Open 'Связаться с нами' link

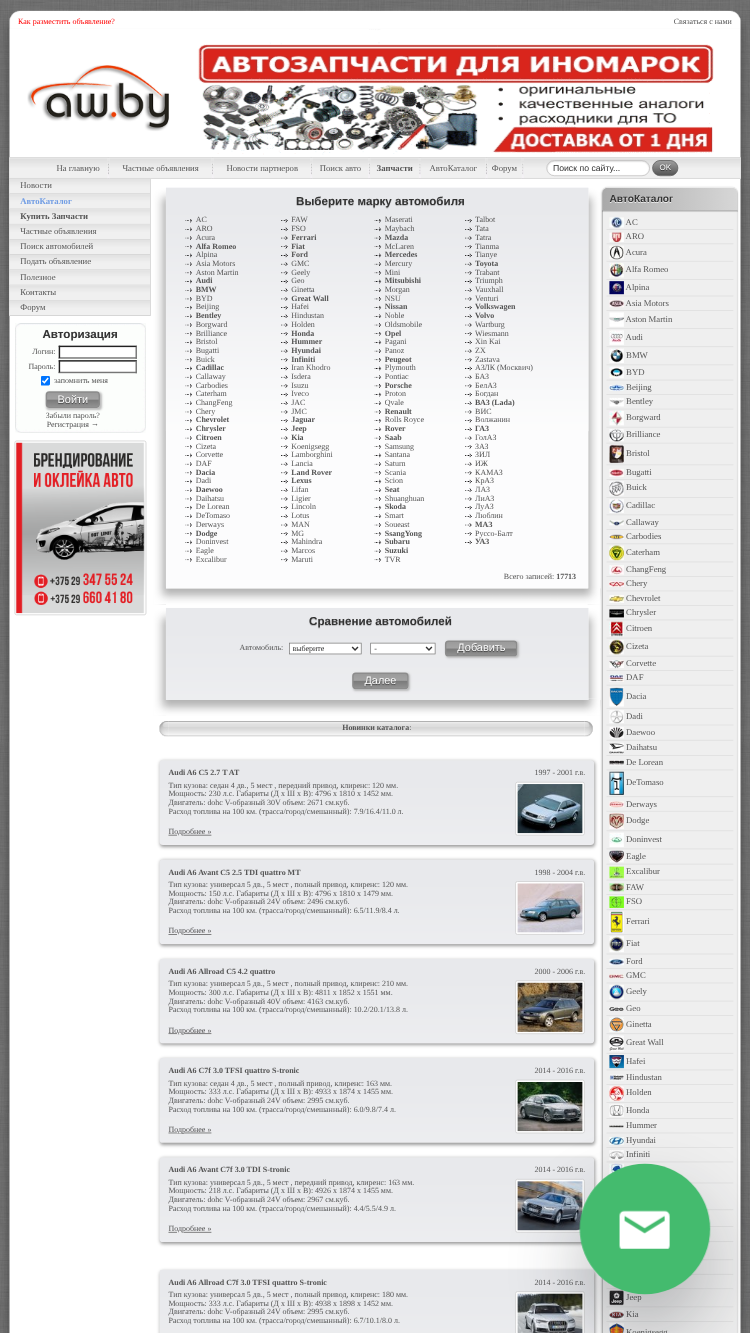pos(702,21)
